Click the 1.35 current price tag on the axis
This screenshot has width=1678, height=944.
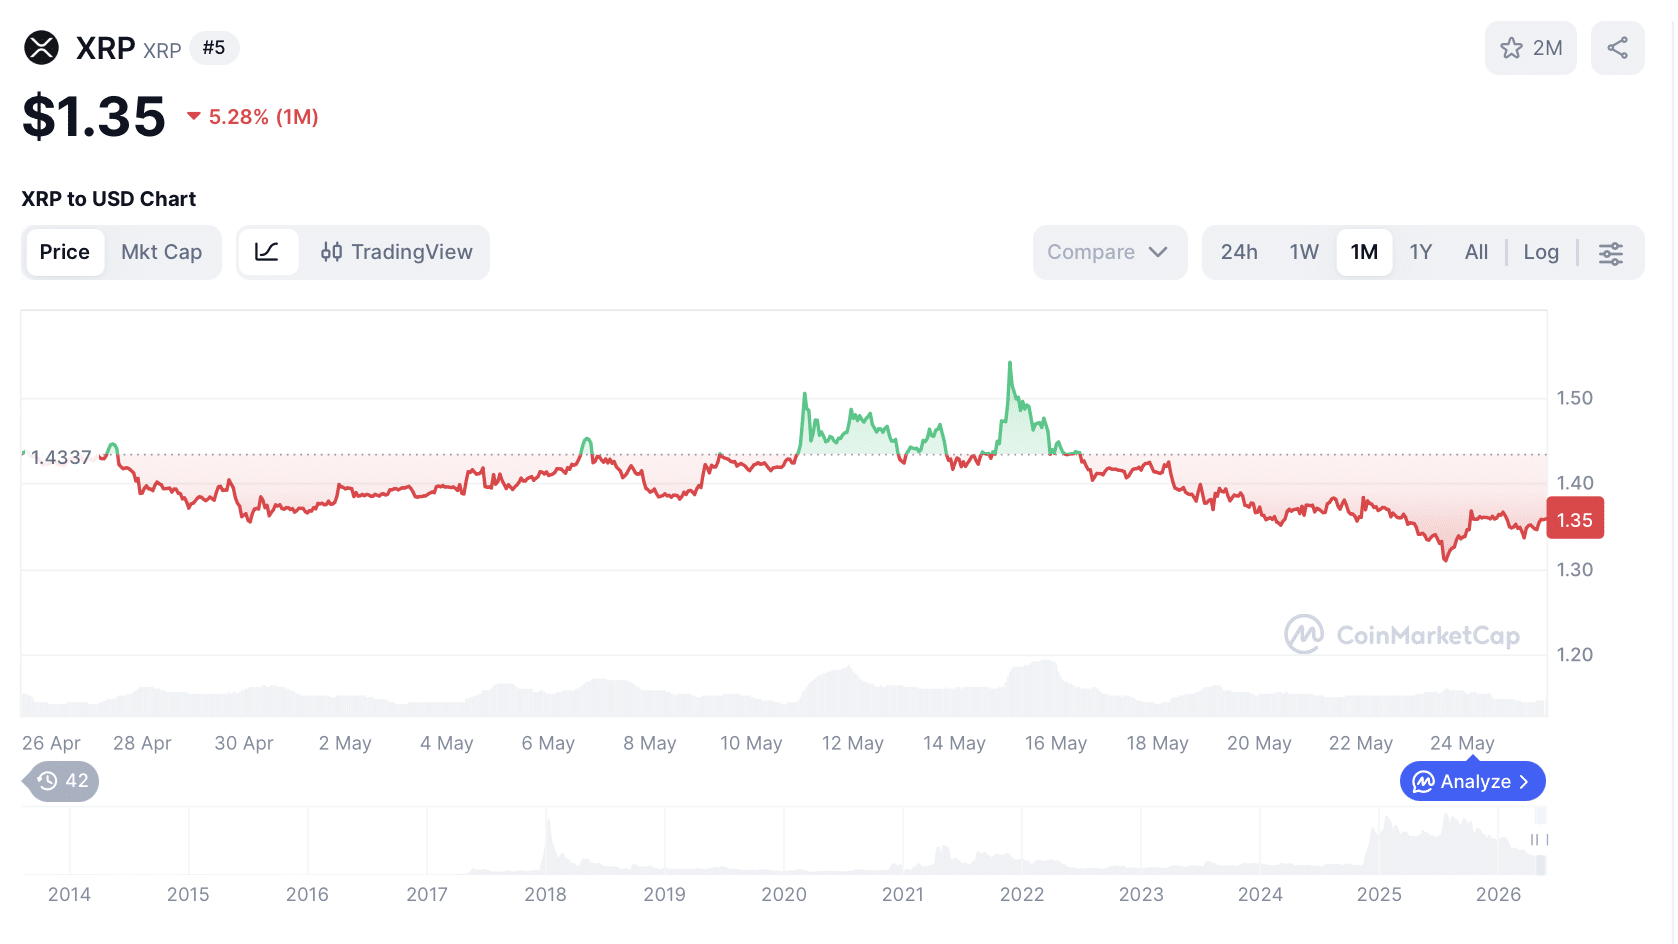[1575, 519]
